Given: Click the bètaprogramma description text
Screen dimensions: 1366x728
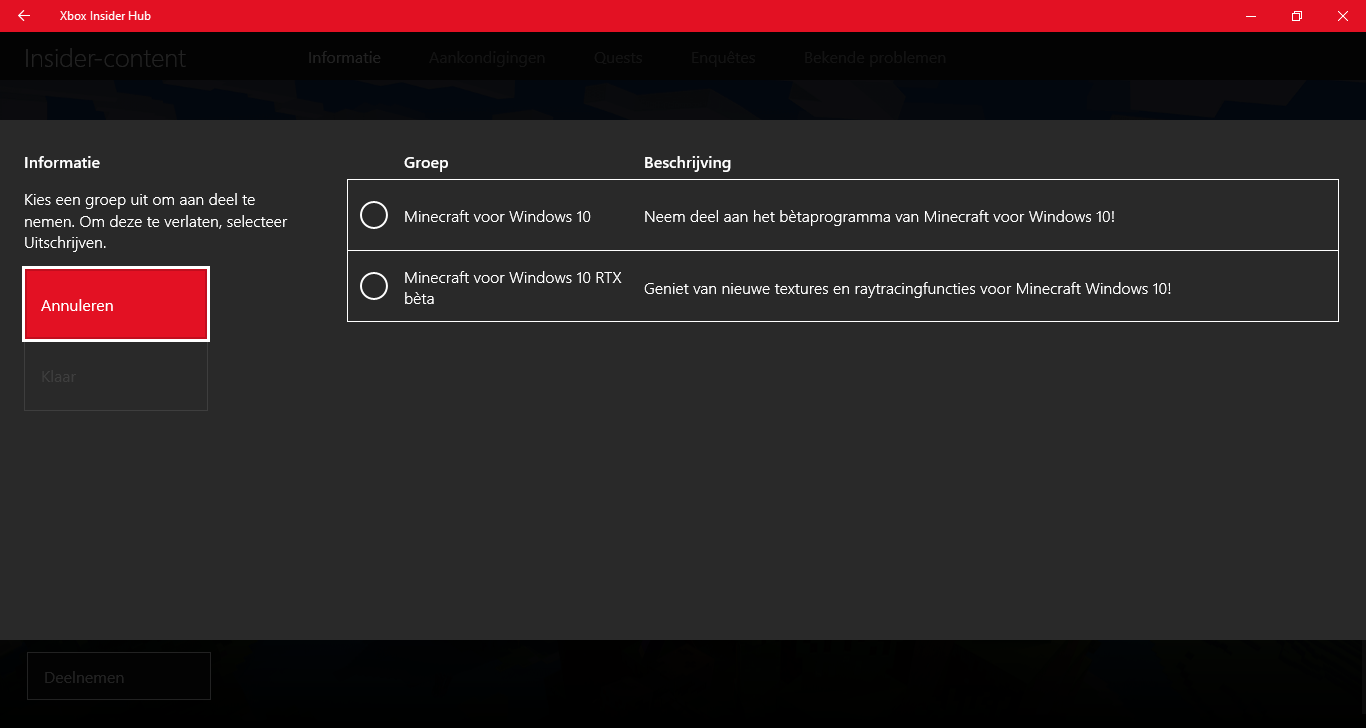Looking at the screenshot, I should pyautogui.click(x=879, y=216).
